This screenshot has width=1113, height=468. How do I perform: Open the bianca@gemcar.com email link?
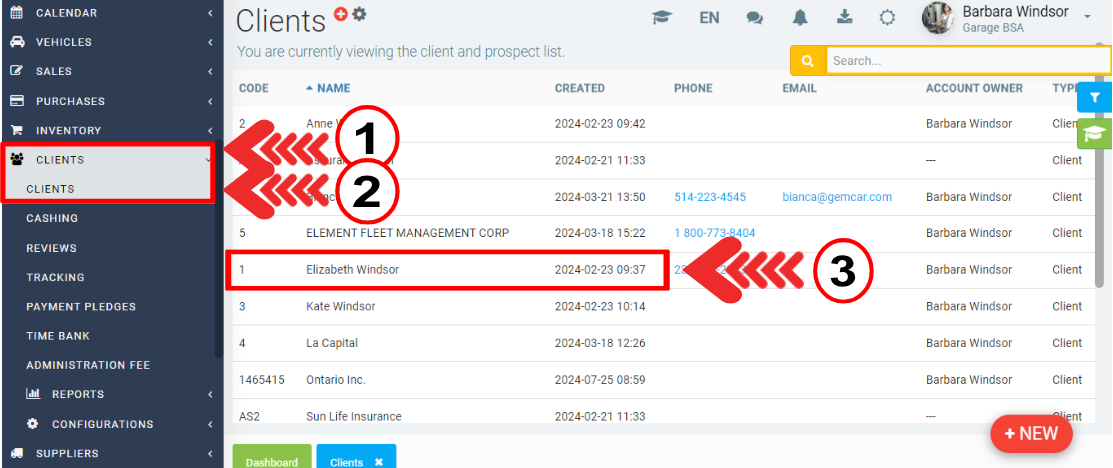pos(836,197)
